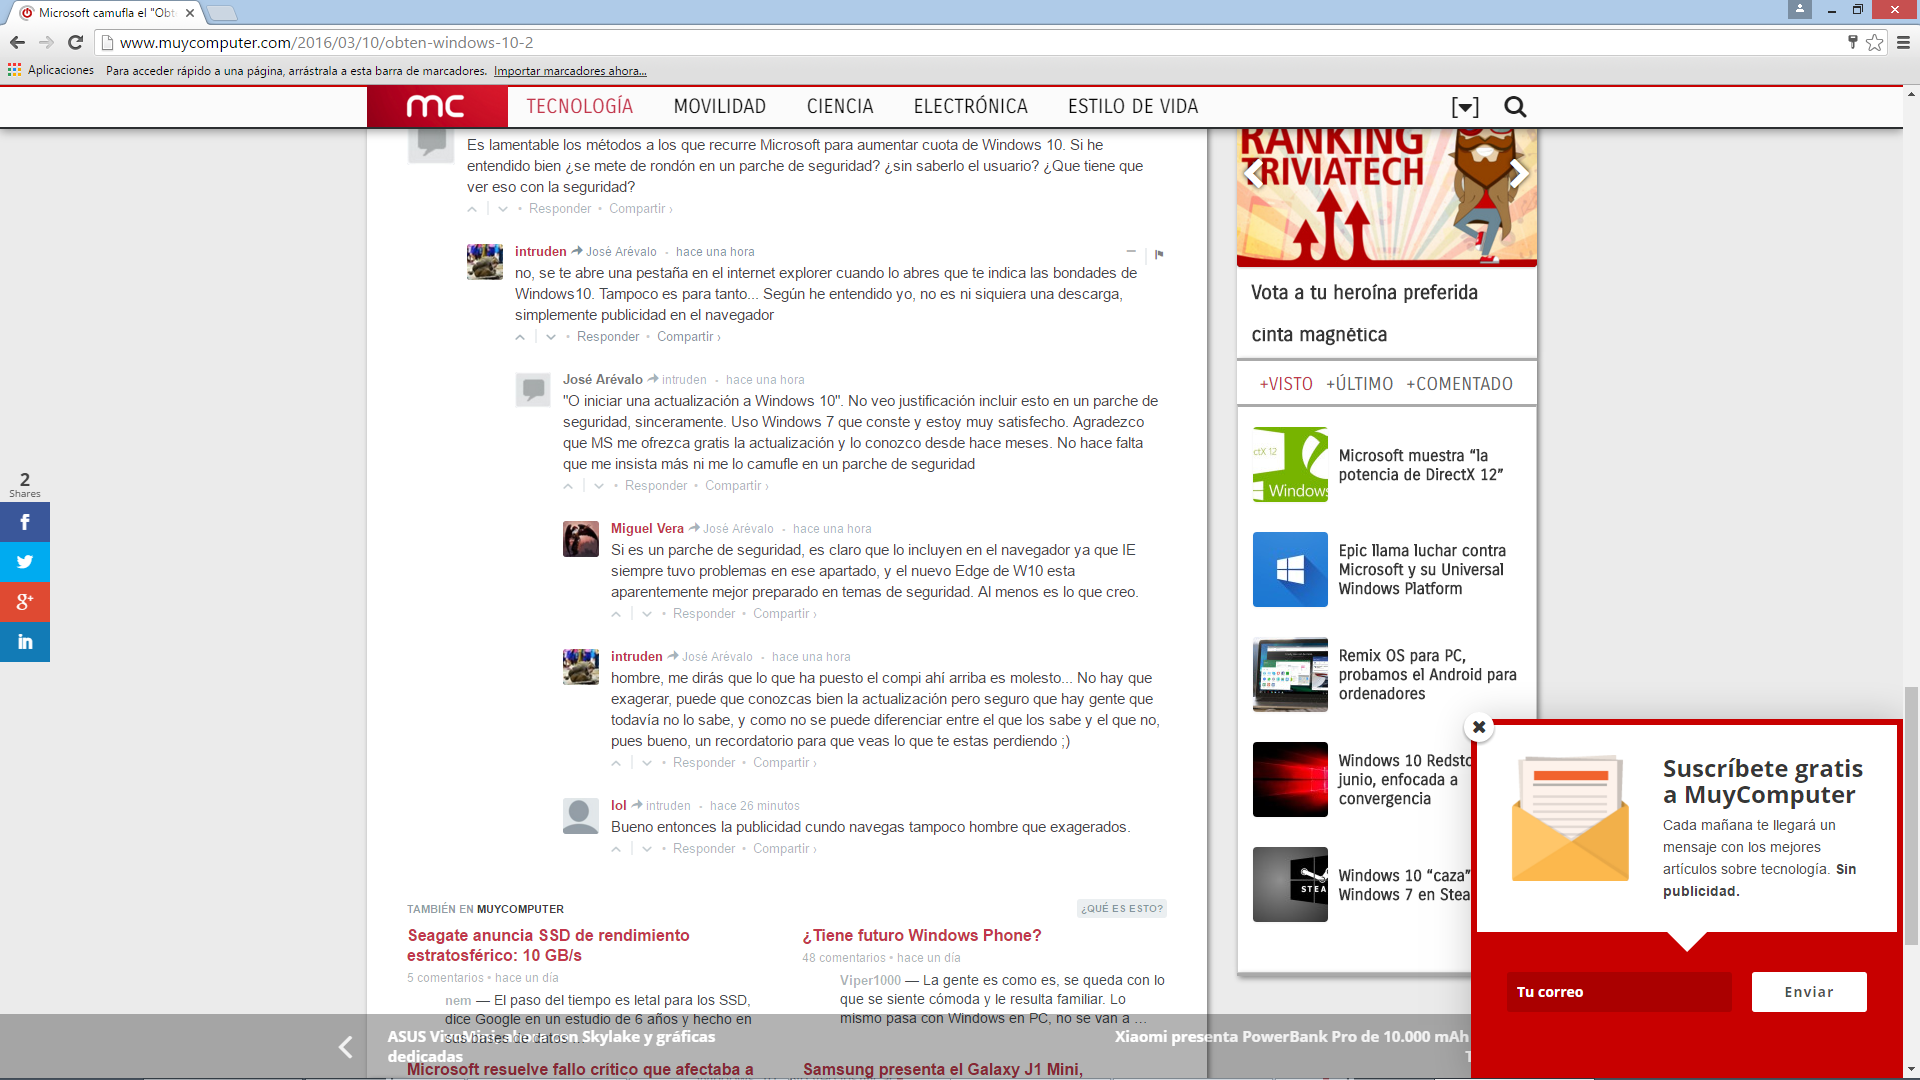
Task: Open the CIENCIA section
Action: (840, 106)
